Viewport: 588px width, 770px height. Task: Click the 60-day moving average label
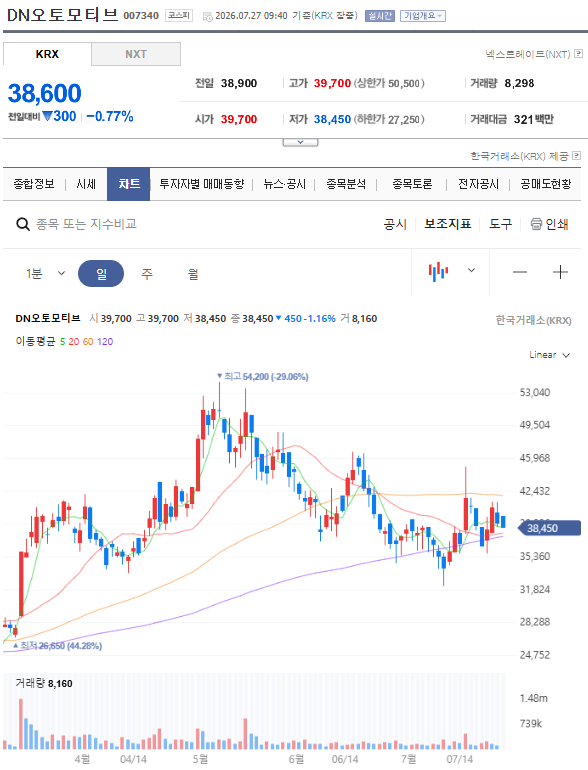click(x=88, y=341)
